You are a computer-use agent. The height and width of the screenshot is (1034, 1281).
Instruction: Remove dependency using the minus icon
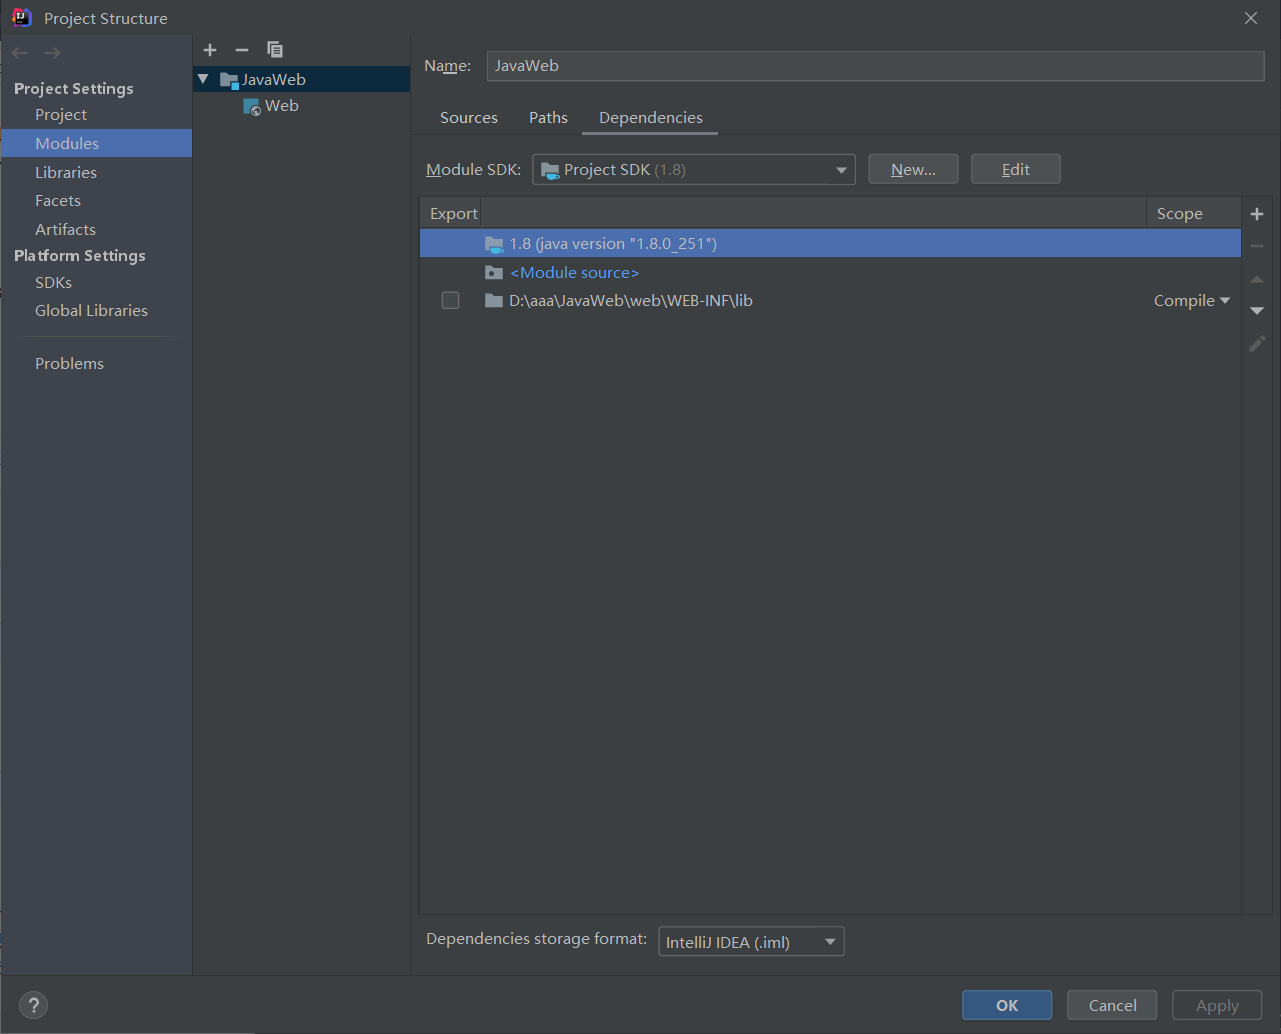[x=1257, y=246]
